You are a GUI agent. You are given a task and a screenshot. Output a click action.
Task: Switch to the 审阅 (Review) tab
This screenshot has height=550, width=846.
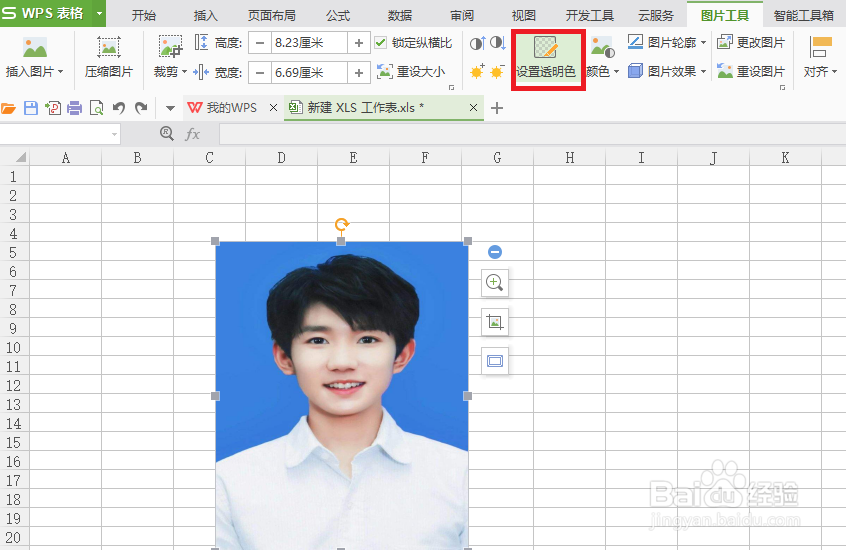[462, 15]
